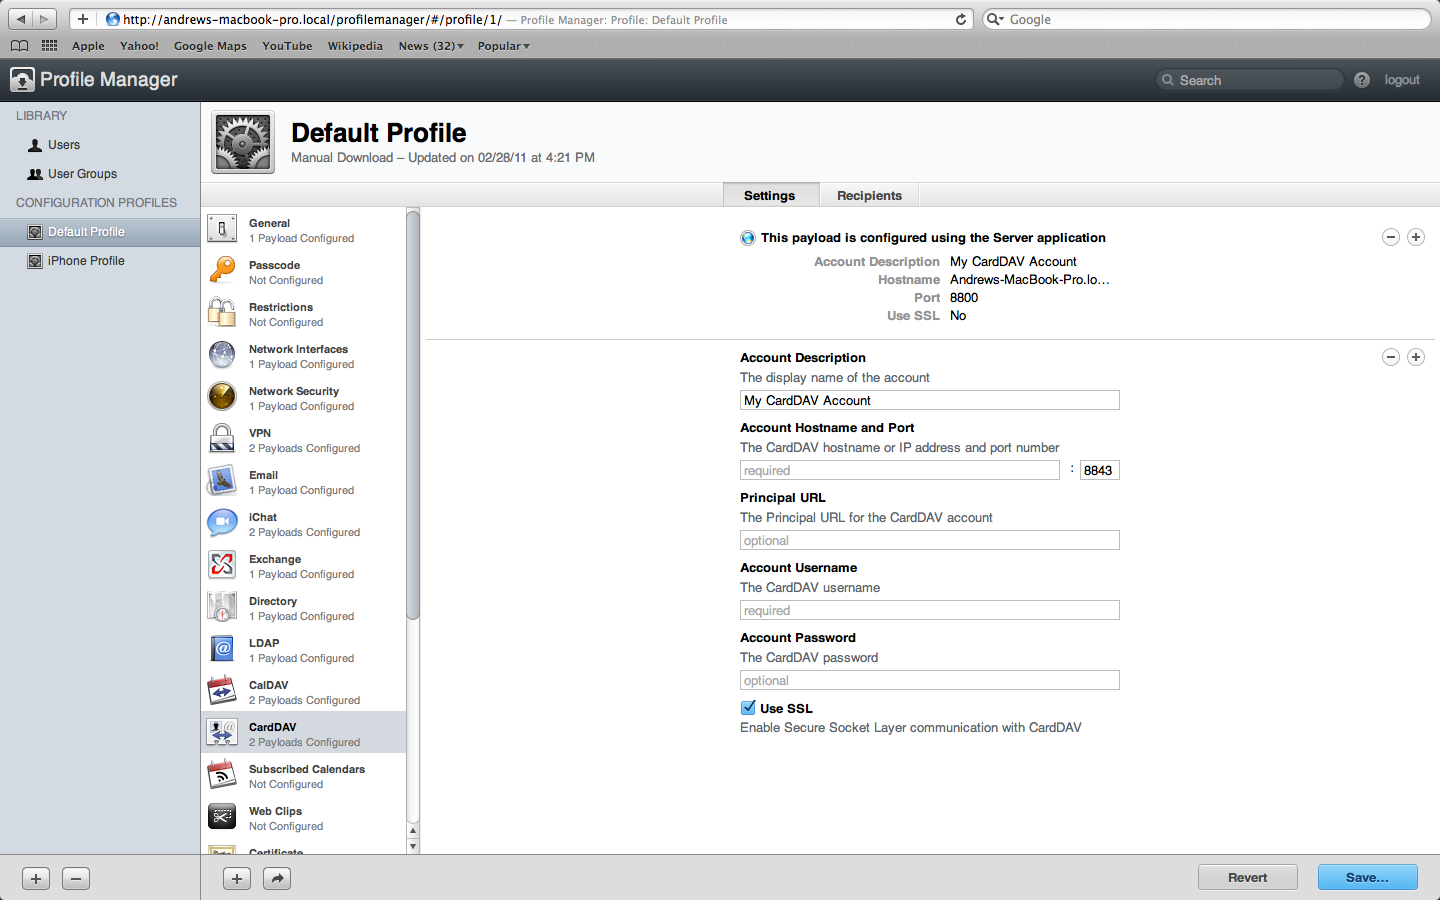Click the payload list scroll down arrow

click(x=413, y=846)
